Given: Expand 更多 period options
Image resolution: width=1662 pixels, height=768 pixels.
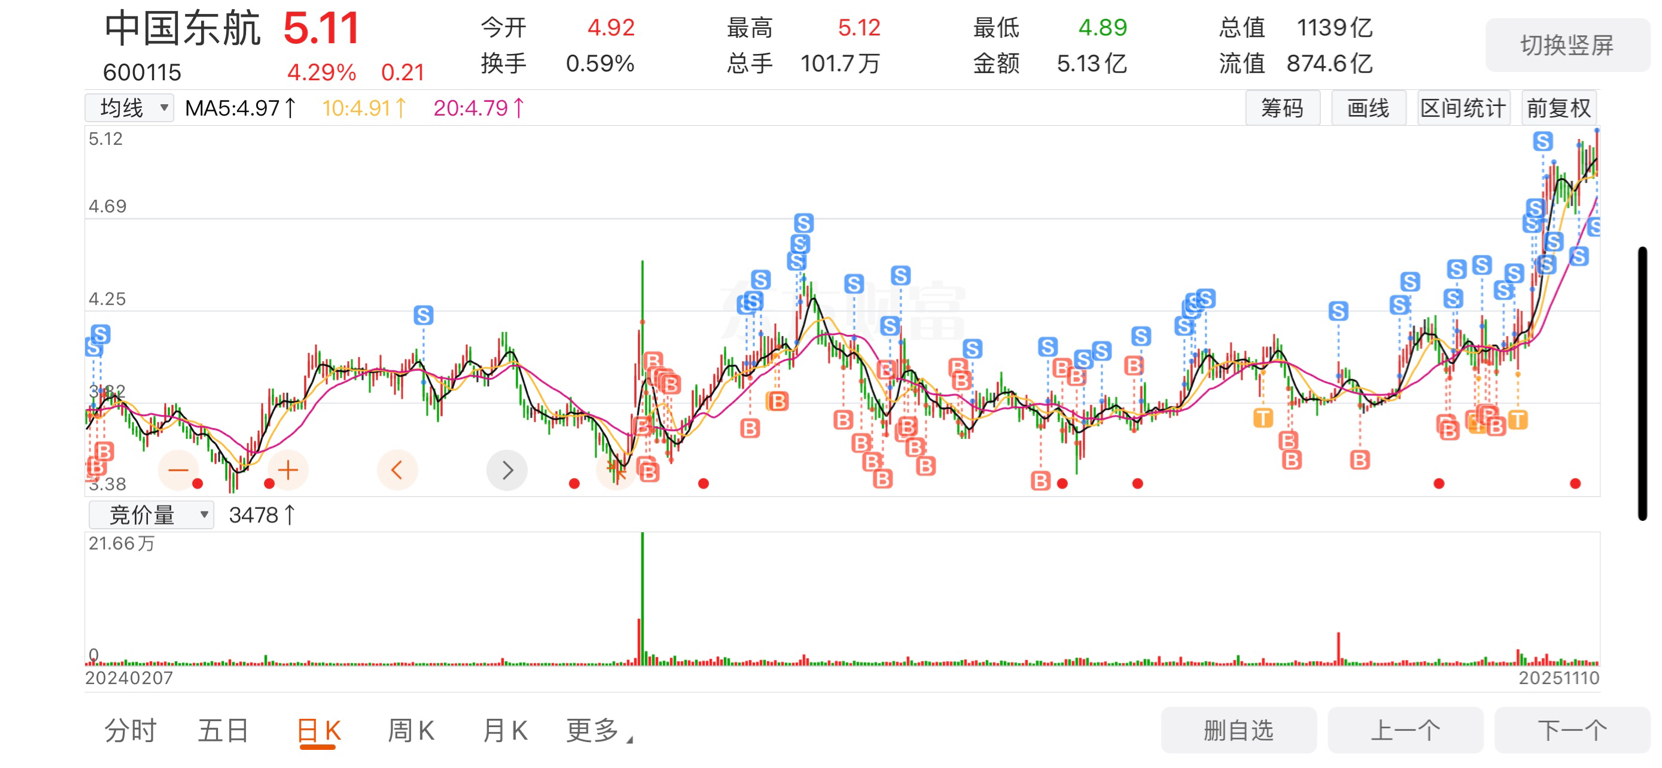Looking at the screenshot, I should 599,731.
